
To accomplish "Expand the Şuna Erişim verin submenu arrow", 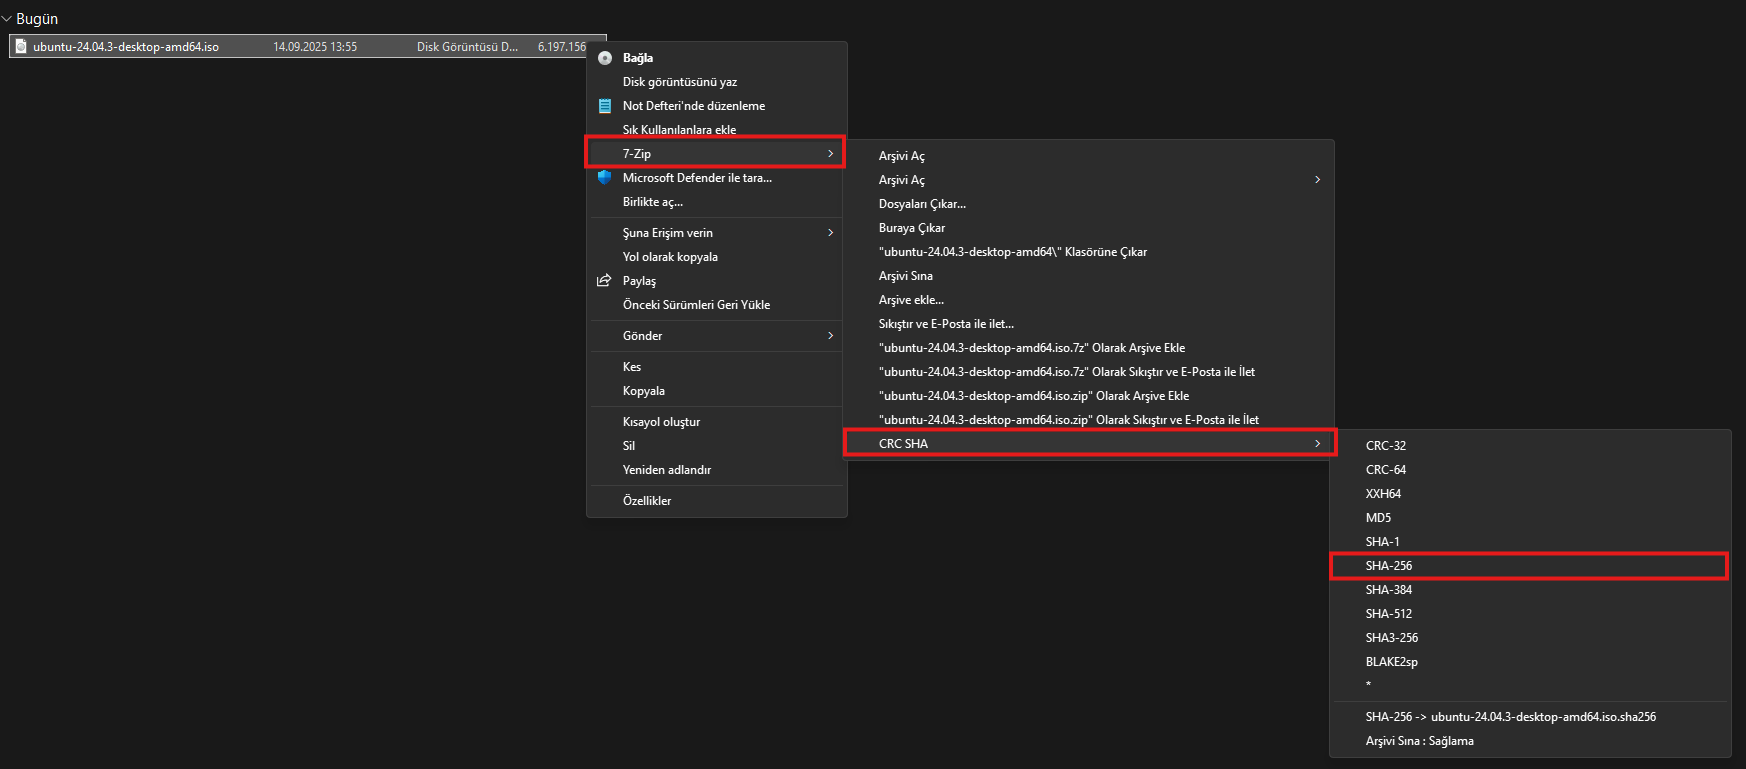I will (x=830, y=233).
